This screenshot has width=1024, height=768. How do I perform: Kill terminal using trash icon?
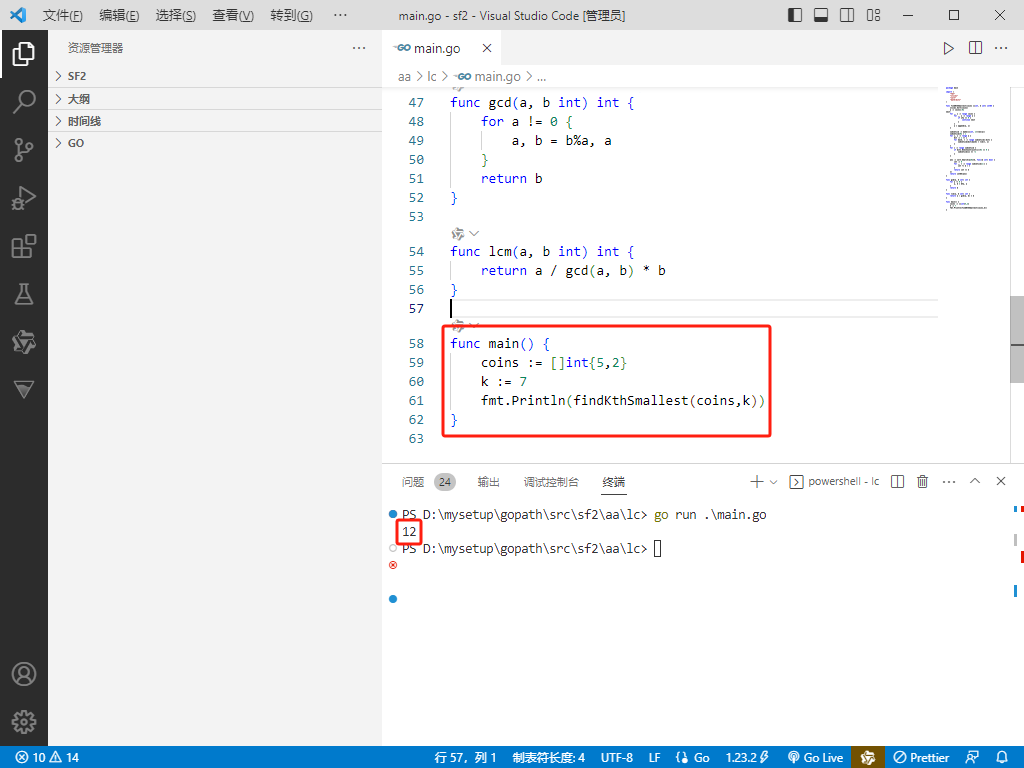click(922, 481)
